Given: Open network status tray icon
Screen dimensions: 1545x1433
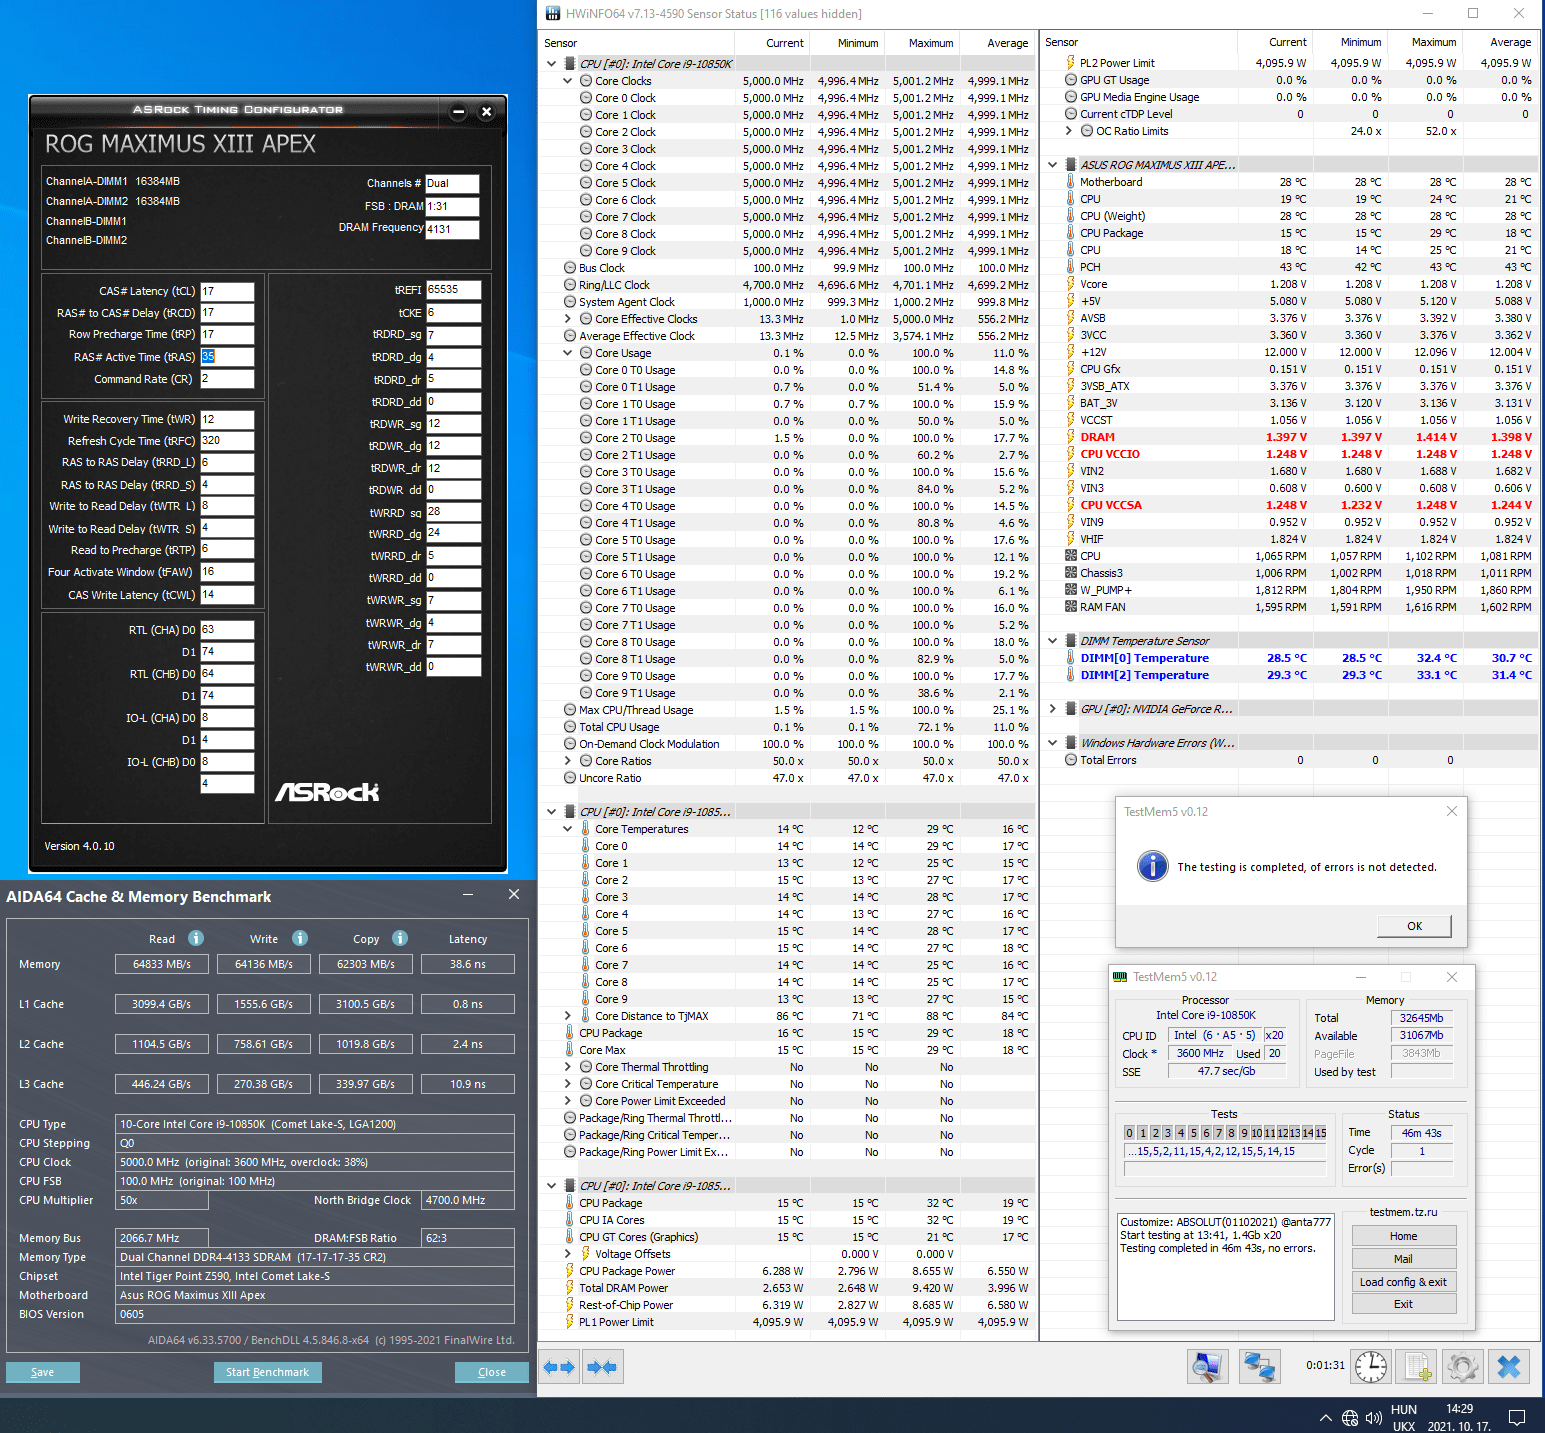Looking at the screenshot, I should point(1350,1417).
